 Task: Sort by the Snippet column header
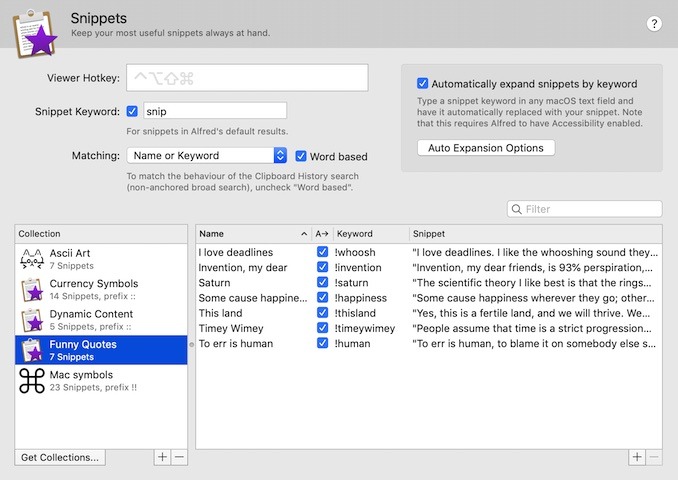point(535,234)
